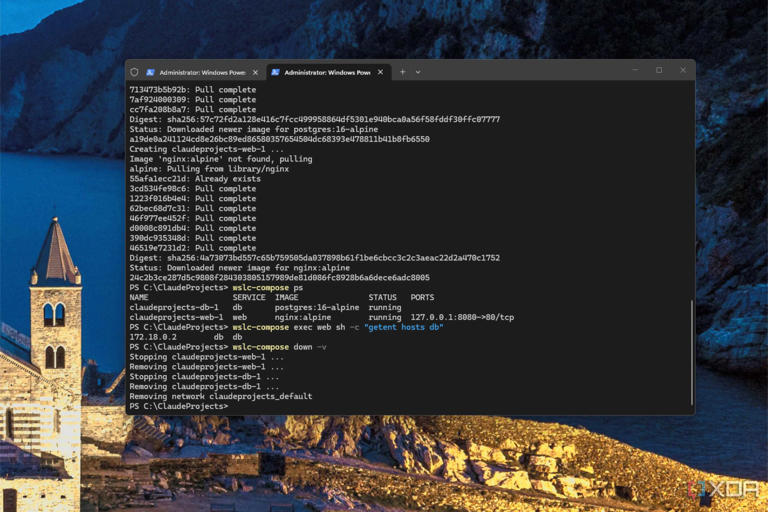
Task: Click 'alpine: Pulling from library/nginx' line
Action: coord(209,169)
